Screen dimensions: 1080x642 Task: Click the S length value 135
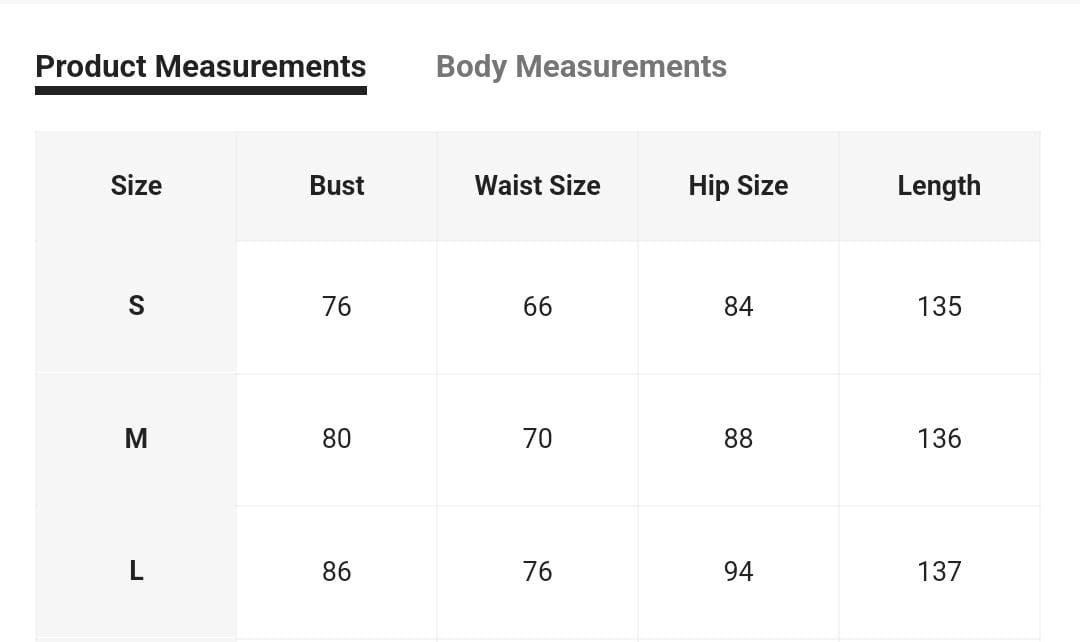[939, 306]
